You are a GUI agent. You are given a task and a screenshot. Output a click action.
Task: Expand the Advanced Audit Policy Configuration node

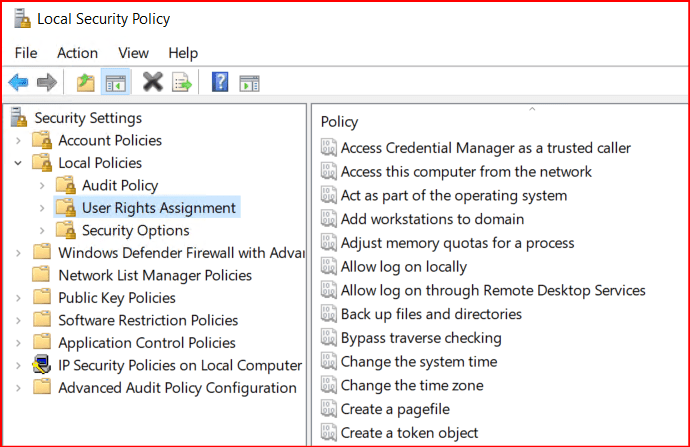click(18, 388)
